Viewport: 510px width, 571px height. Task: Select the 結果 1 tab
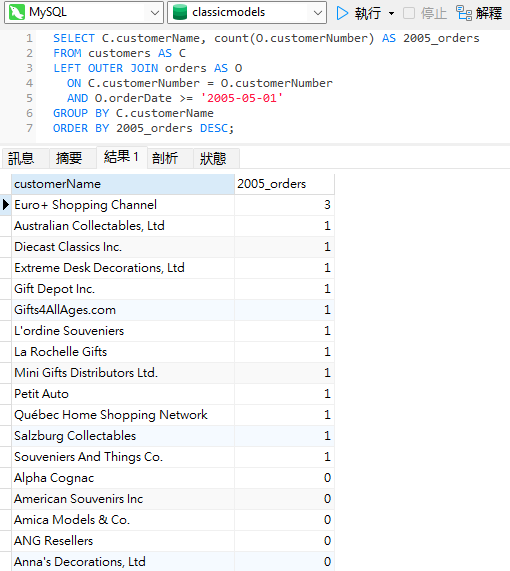click(x=122, y=157)
